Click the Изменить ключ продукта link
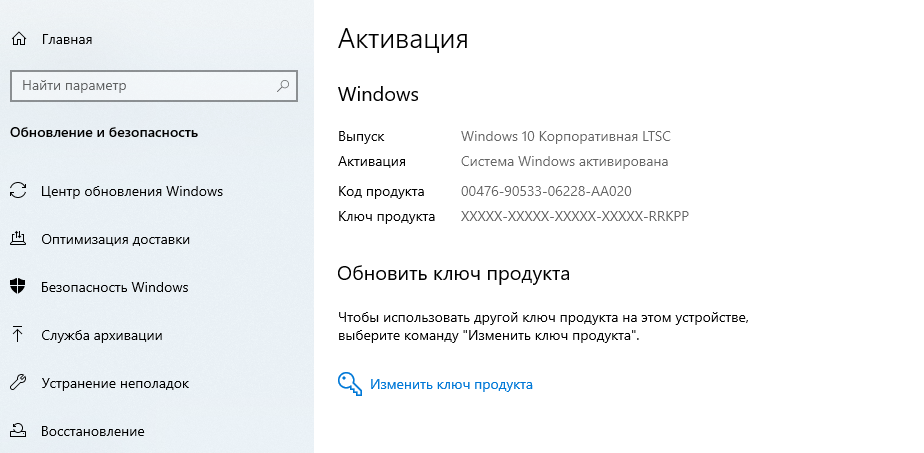Screen dimensions: 924x453 [x=451, y=385]
